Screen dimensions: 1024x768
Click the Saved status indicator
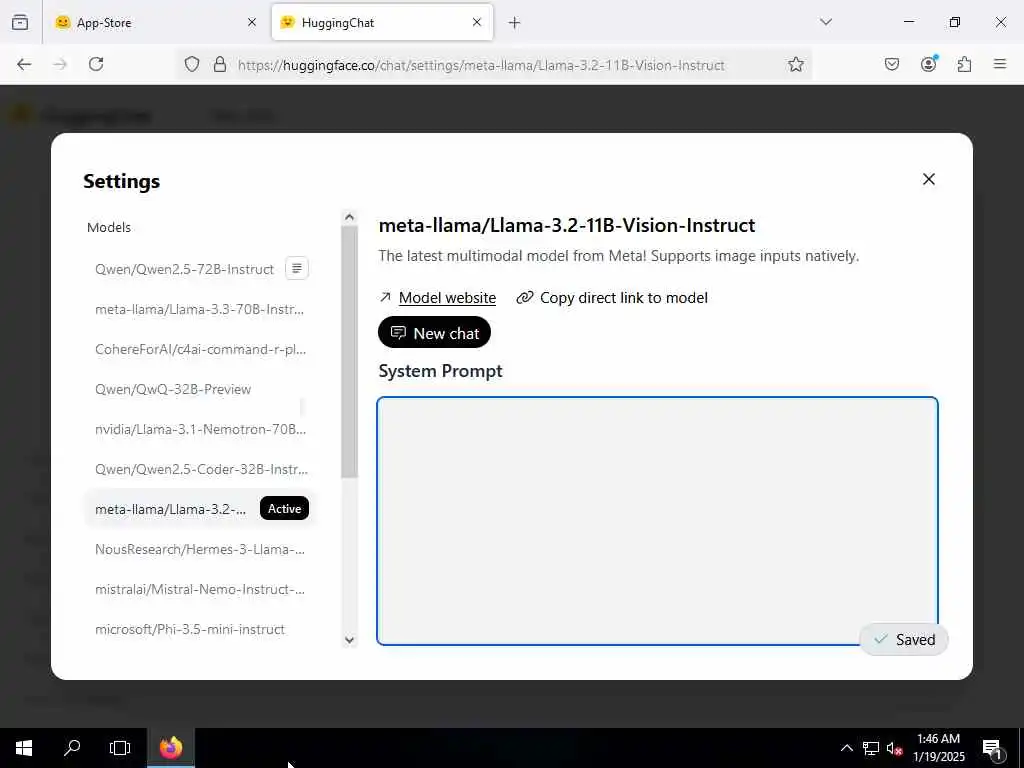(x=904, y=639)
